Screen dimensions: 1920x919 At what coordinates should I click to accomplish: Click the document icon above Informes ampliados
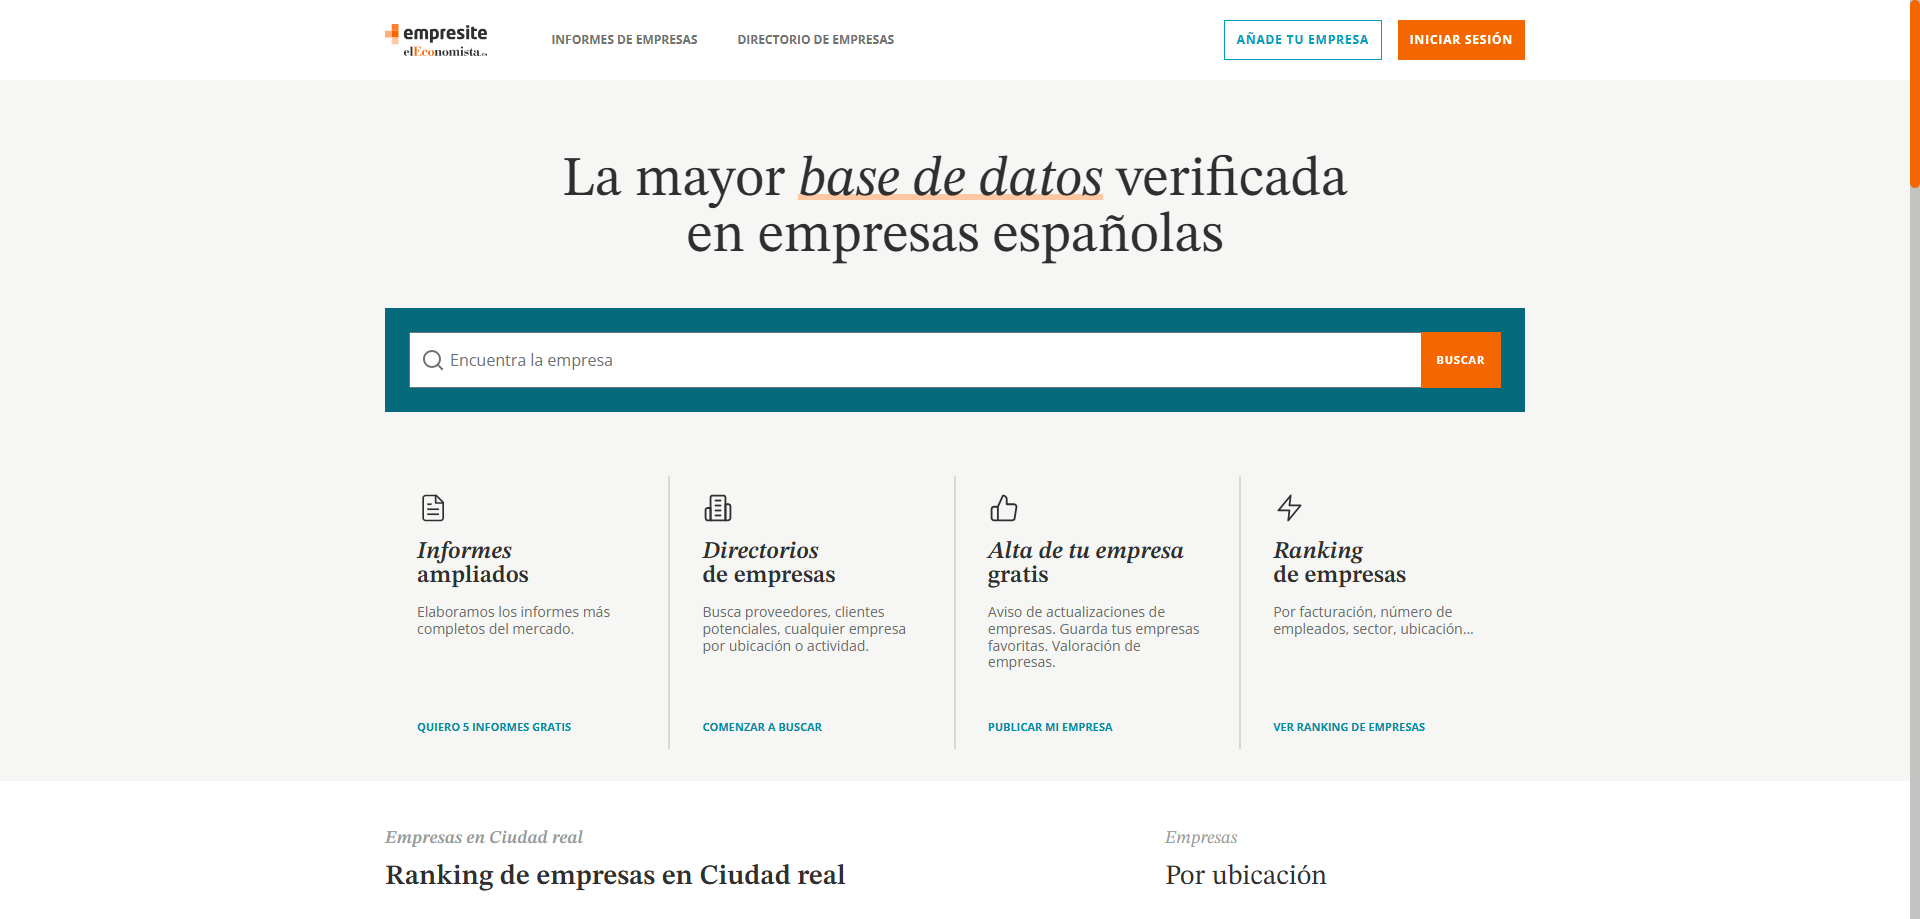pos(433,508)
